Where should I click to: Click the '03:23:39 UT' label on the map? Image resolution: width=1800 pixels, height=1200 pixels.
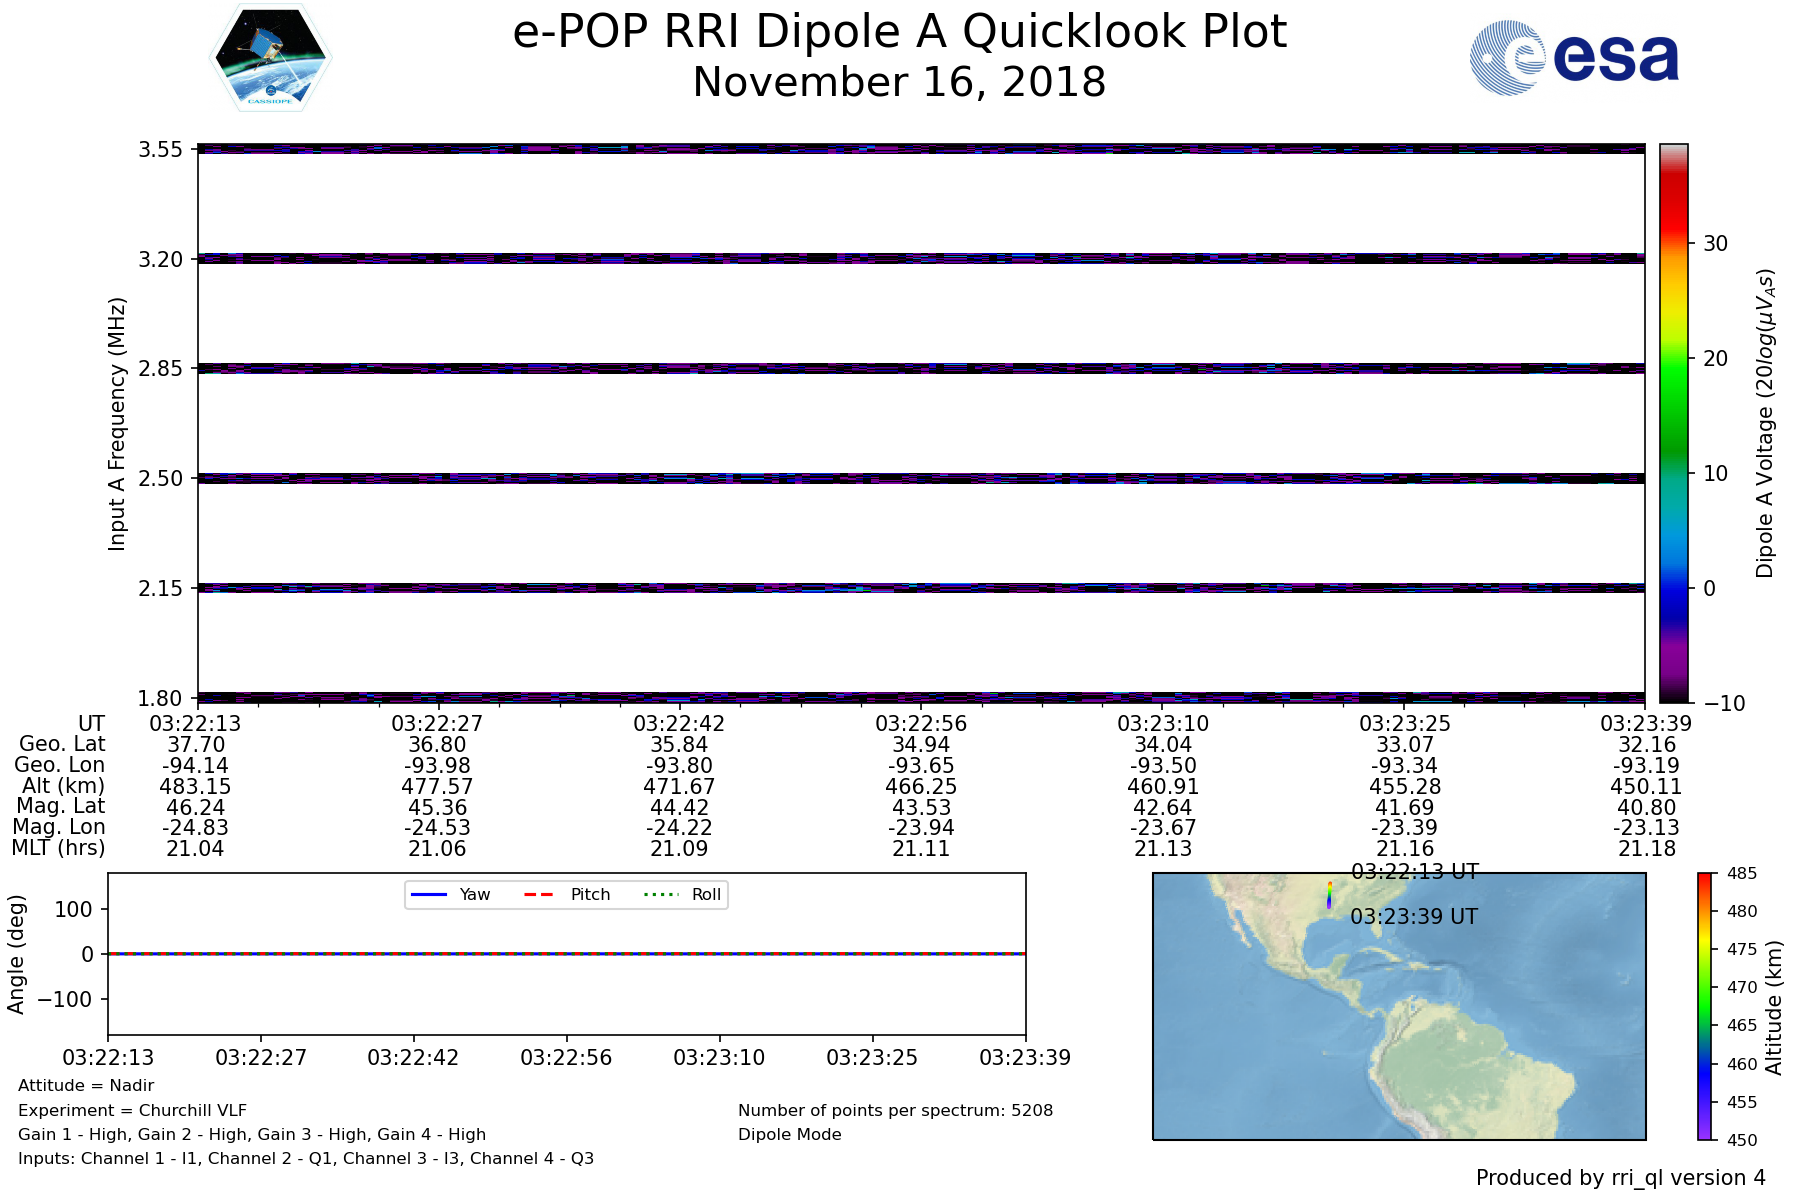(1413, 917)
